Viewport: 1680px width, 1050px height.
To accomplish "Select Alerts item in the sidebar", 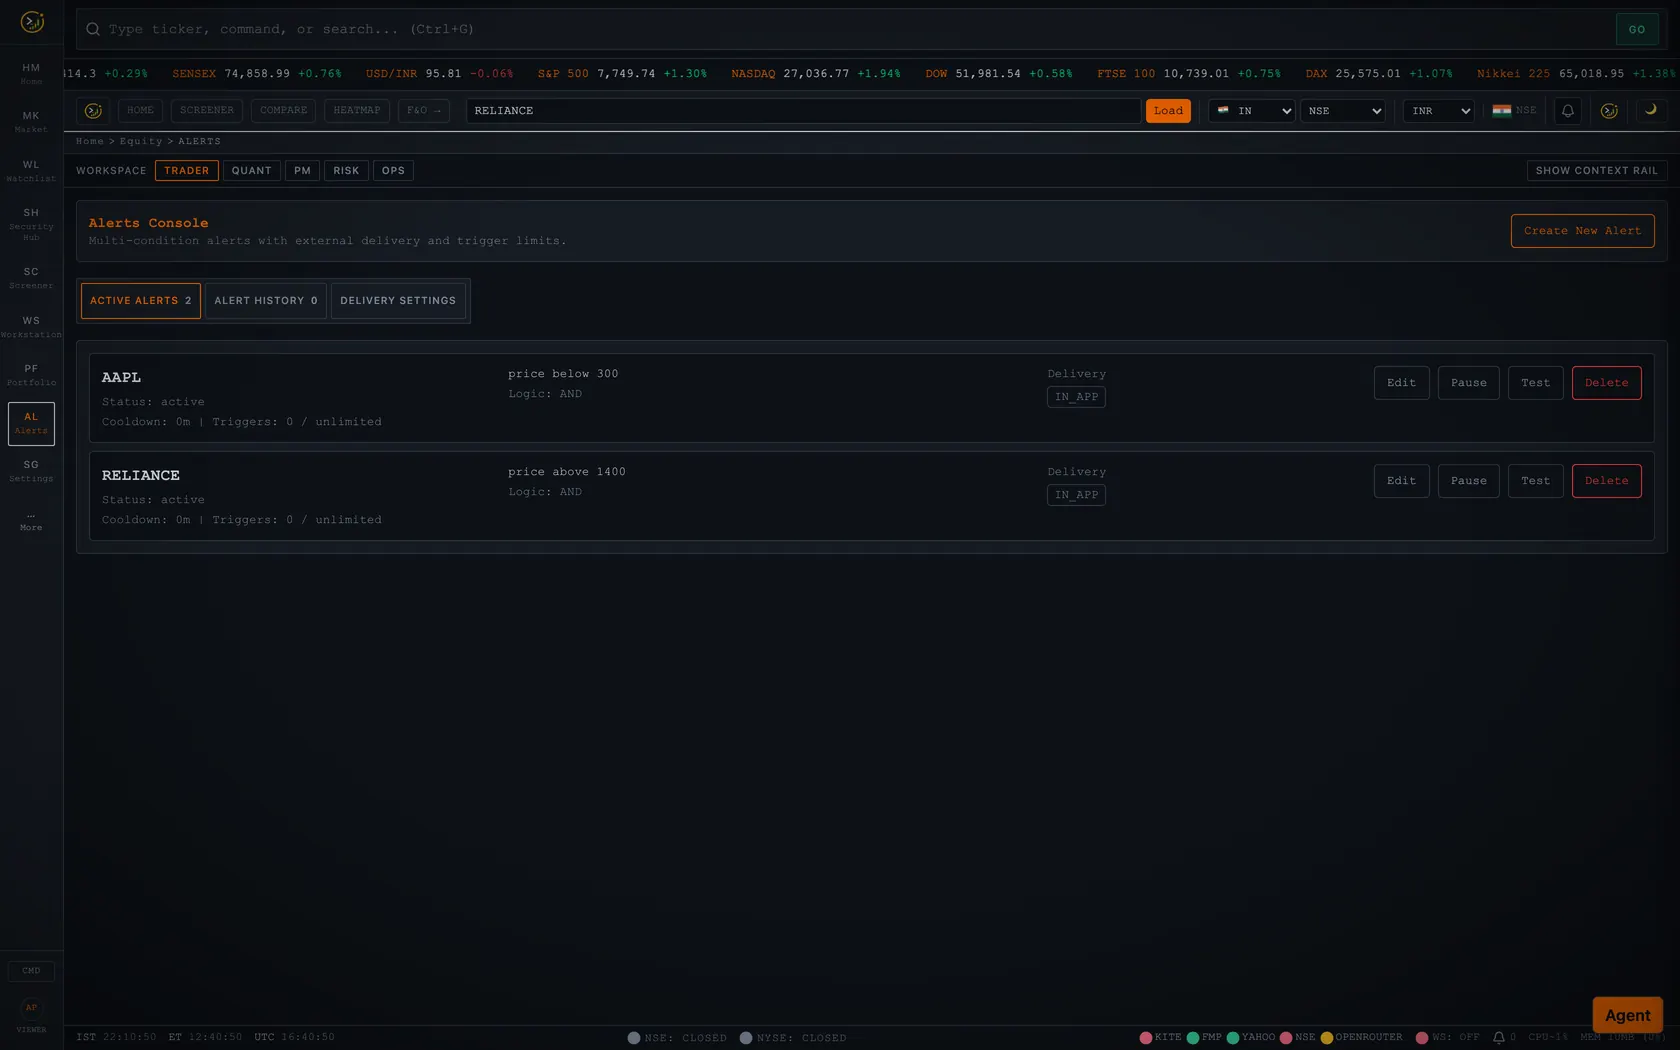I will coord(31,424).
